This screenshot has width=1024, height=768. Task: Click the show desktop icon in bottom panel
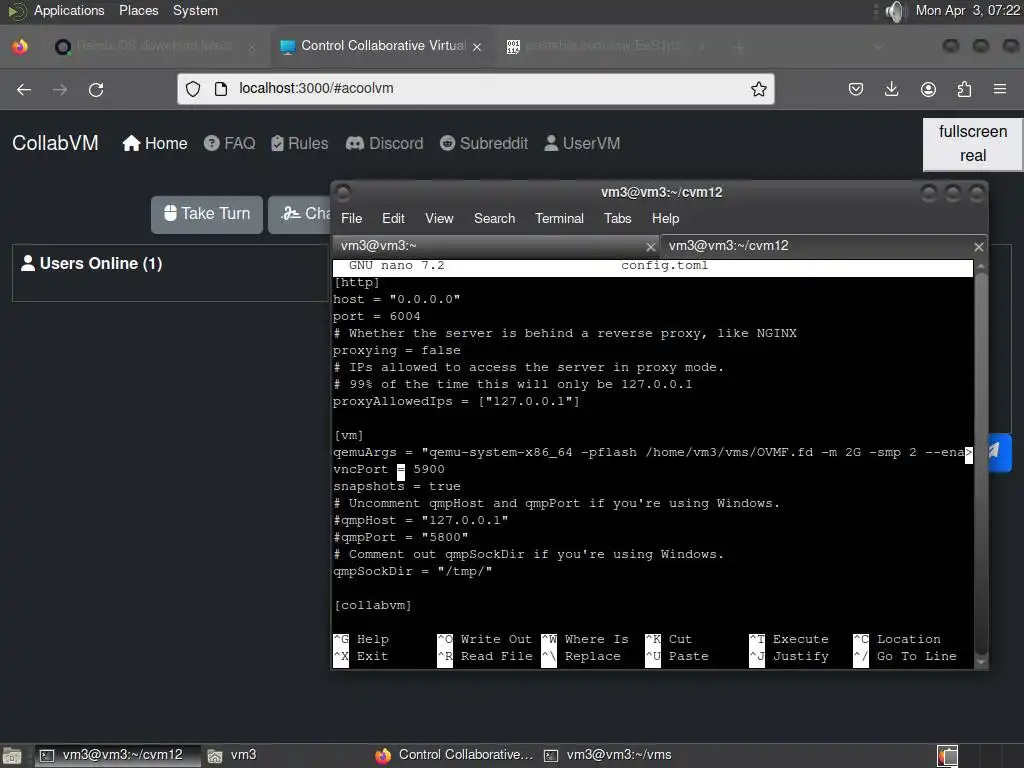pyautogui.click(x=12, y=756)
